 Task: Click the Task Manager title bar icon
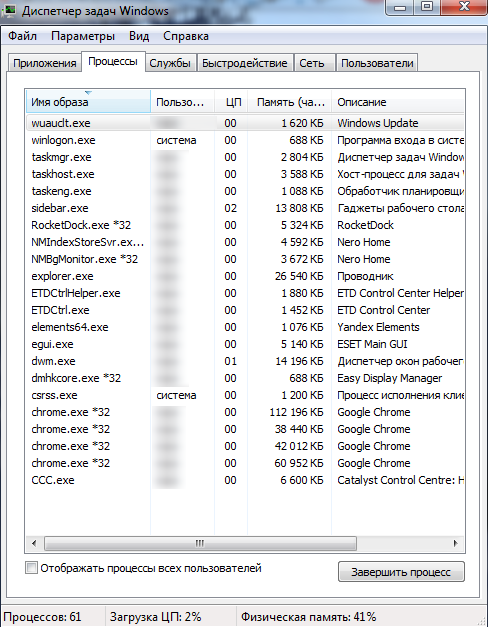click(9, 10)
